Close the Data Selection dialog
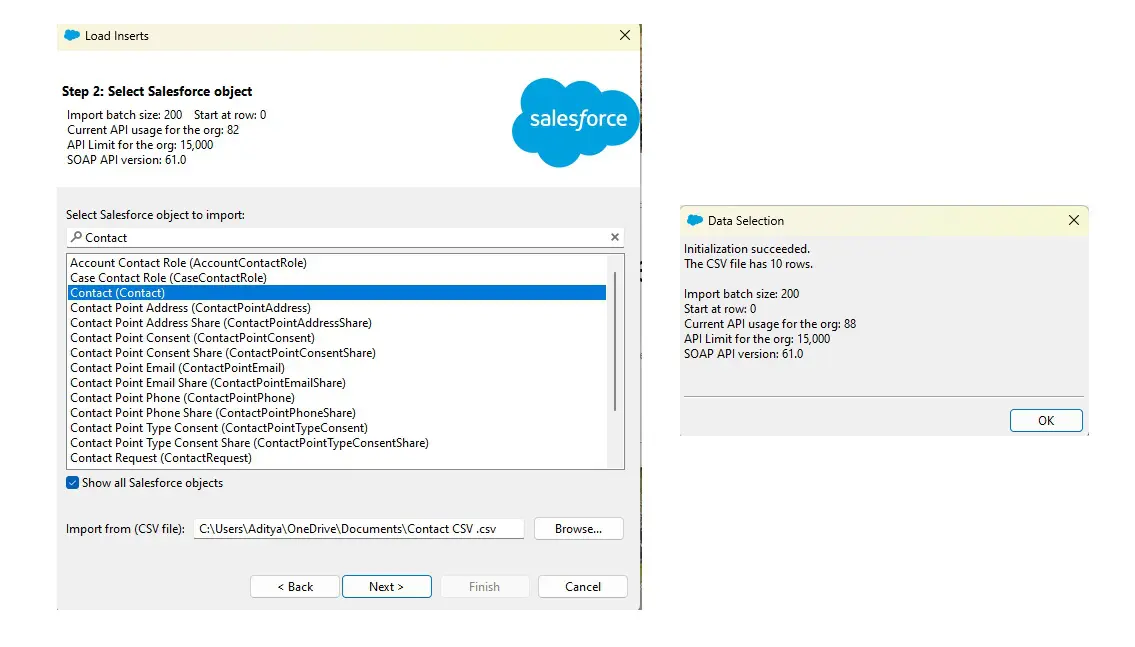 coord(1074,220)
